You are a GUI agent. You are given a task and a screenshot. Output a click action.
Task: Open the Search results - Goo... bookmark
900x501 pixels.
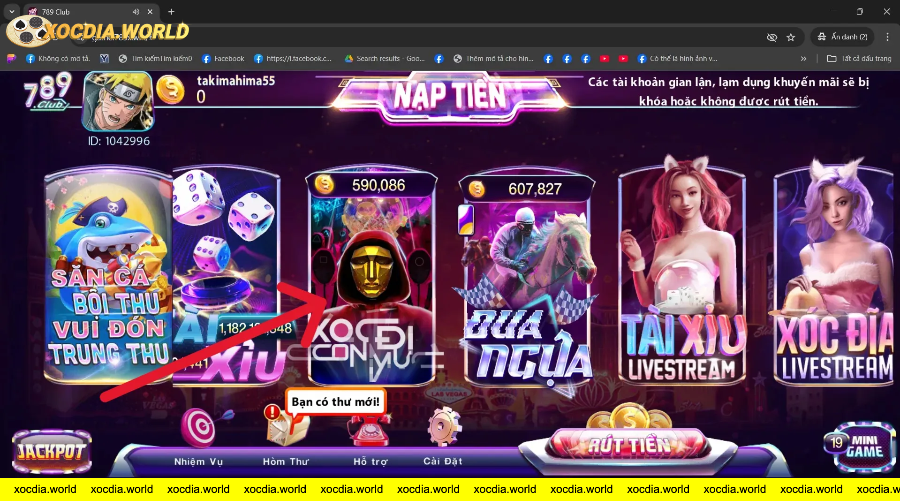point(385,58)
